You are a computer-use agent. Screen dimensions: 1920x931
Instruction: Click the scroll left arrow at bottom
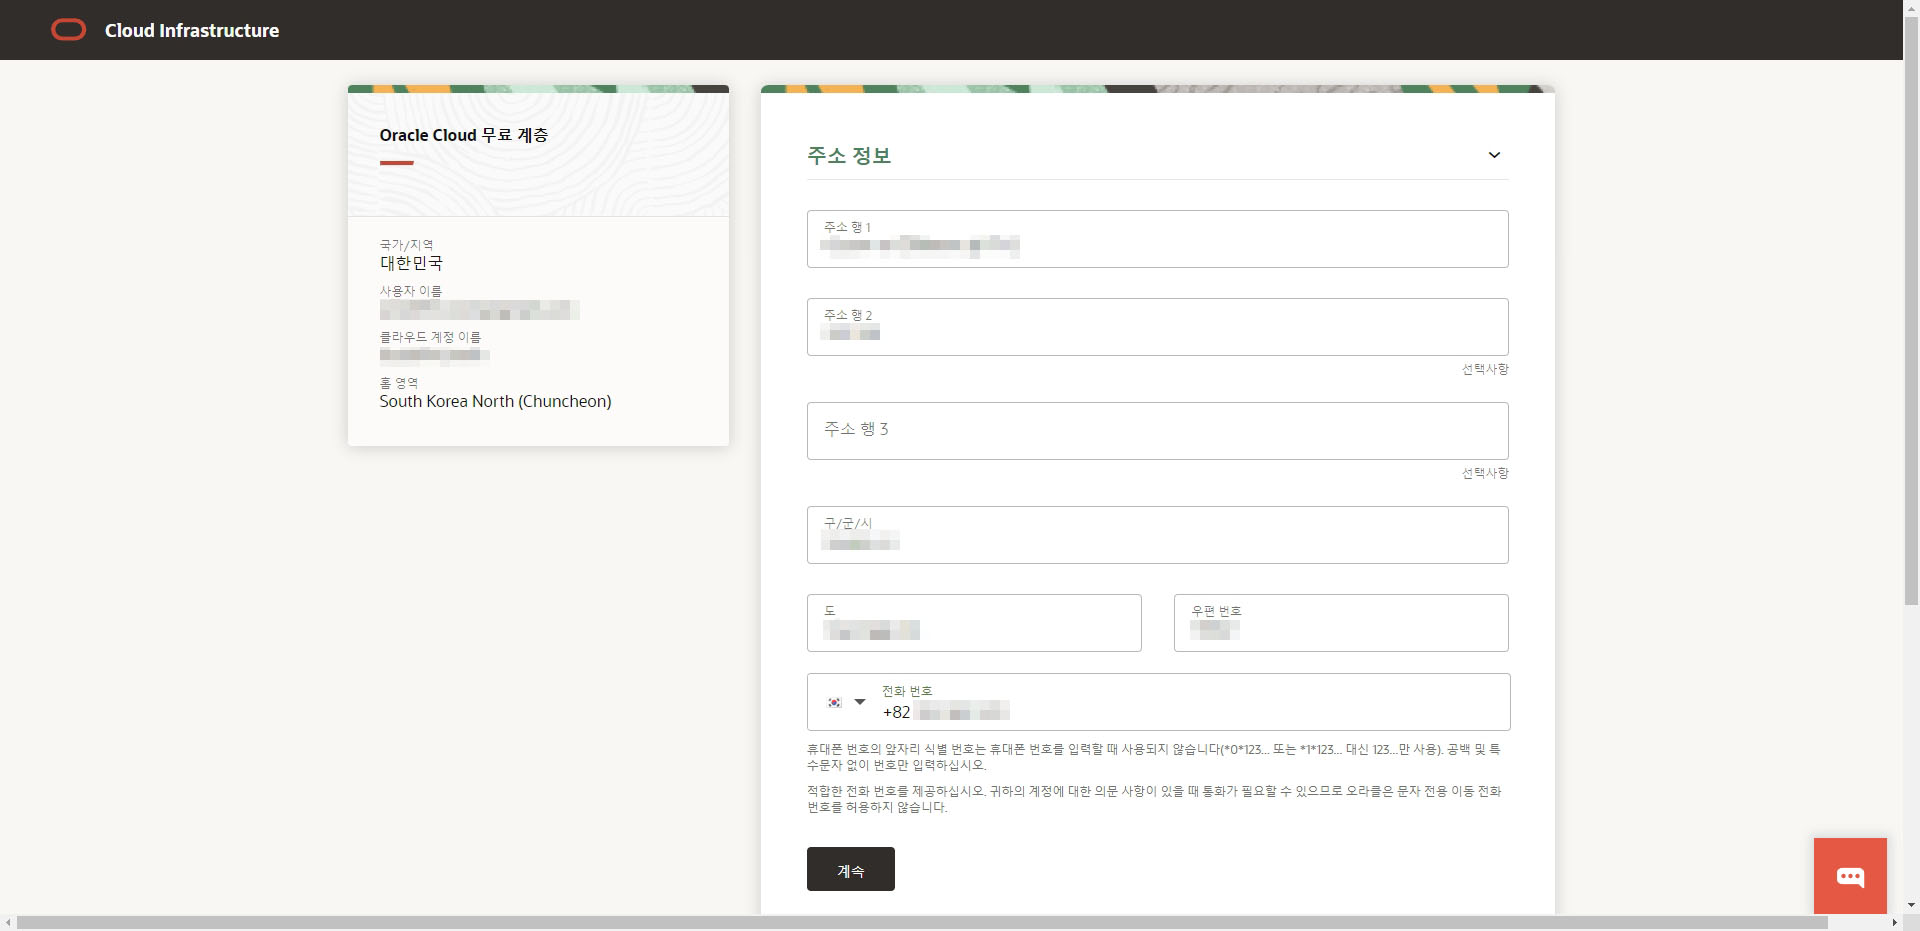8,922
